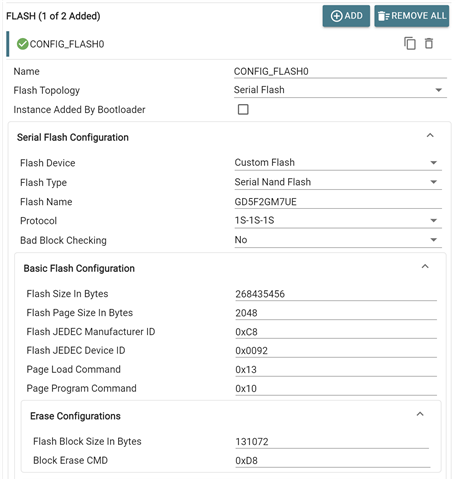Screen dimensions: 455x480
Task: Collapse the Erase Configurations section
Action: click(x=420, y=414)
